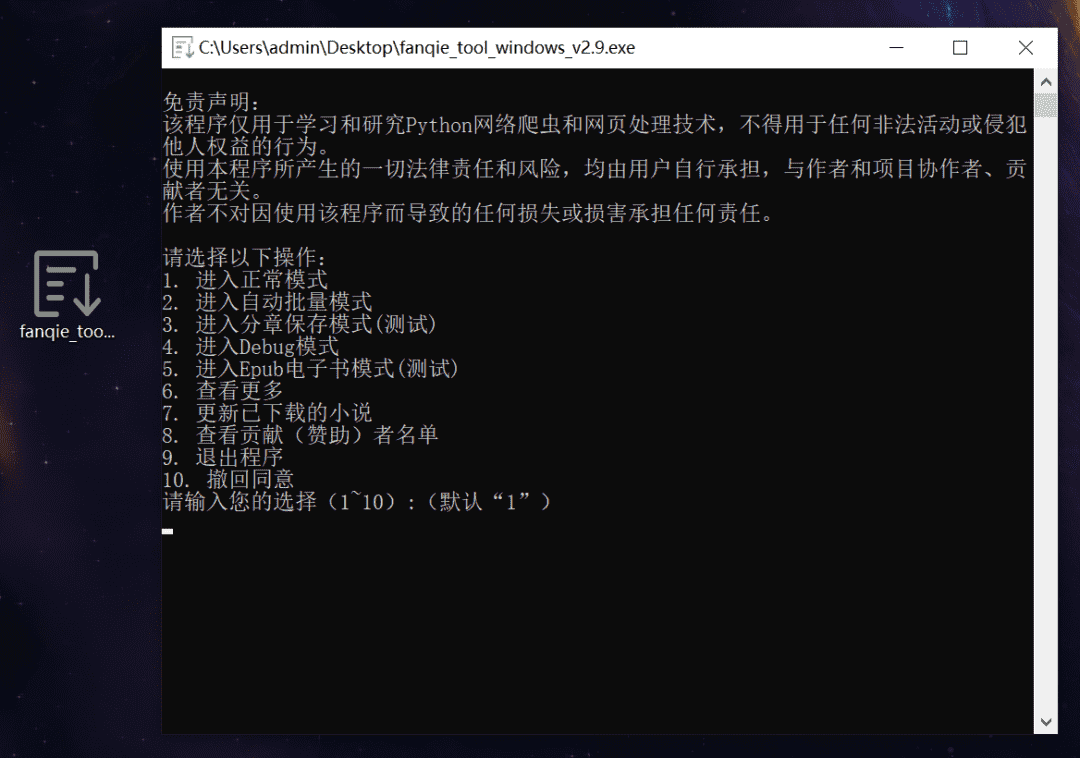Image resolution: width=1080 pixels, height=758 pixels.
Task: Close the fanqie_tool_windows_v2.9.exe window
Action: pyautogui.click(x=1025, y=47)
